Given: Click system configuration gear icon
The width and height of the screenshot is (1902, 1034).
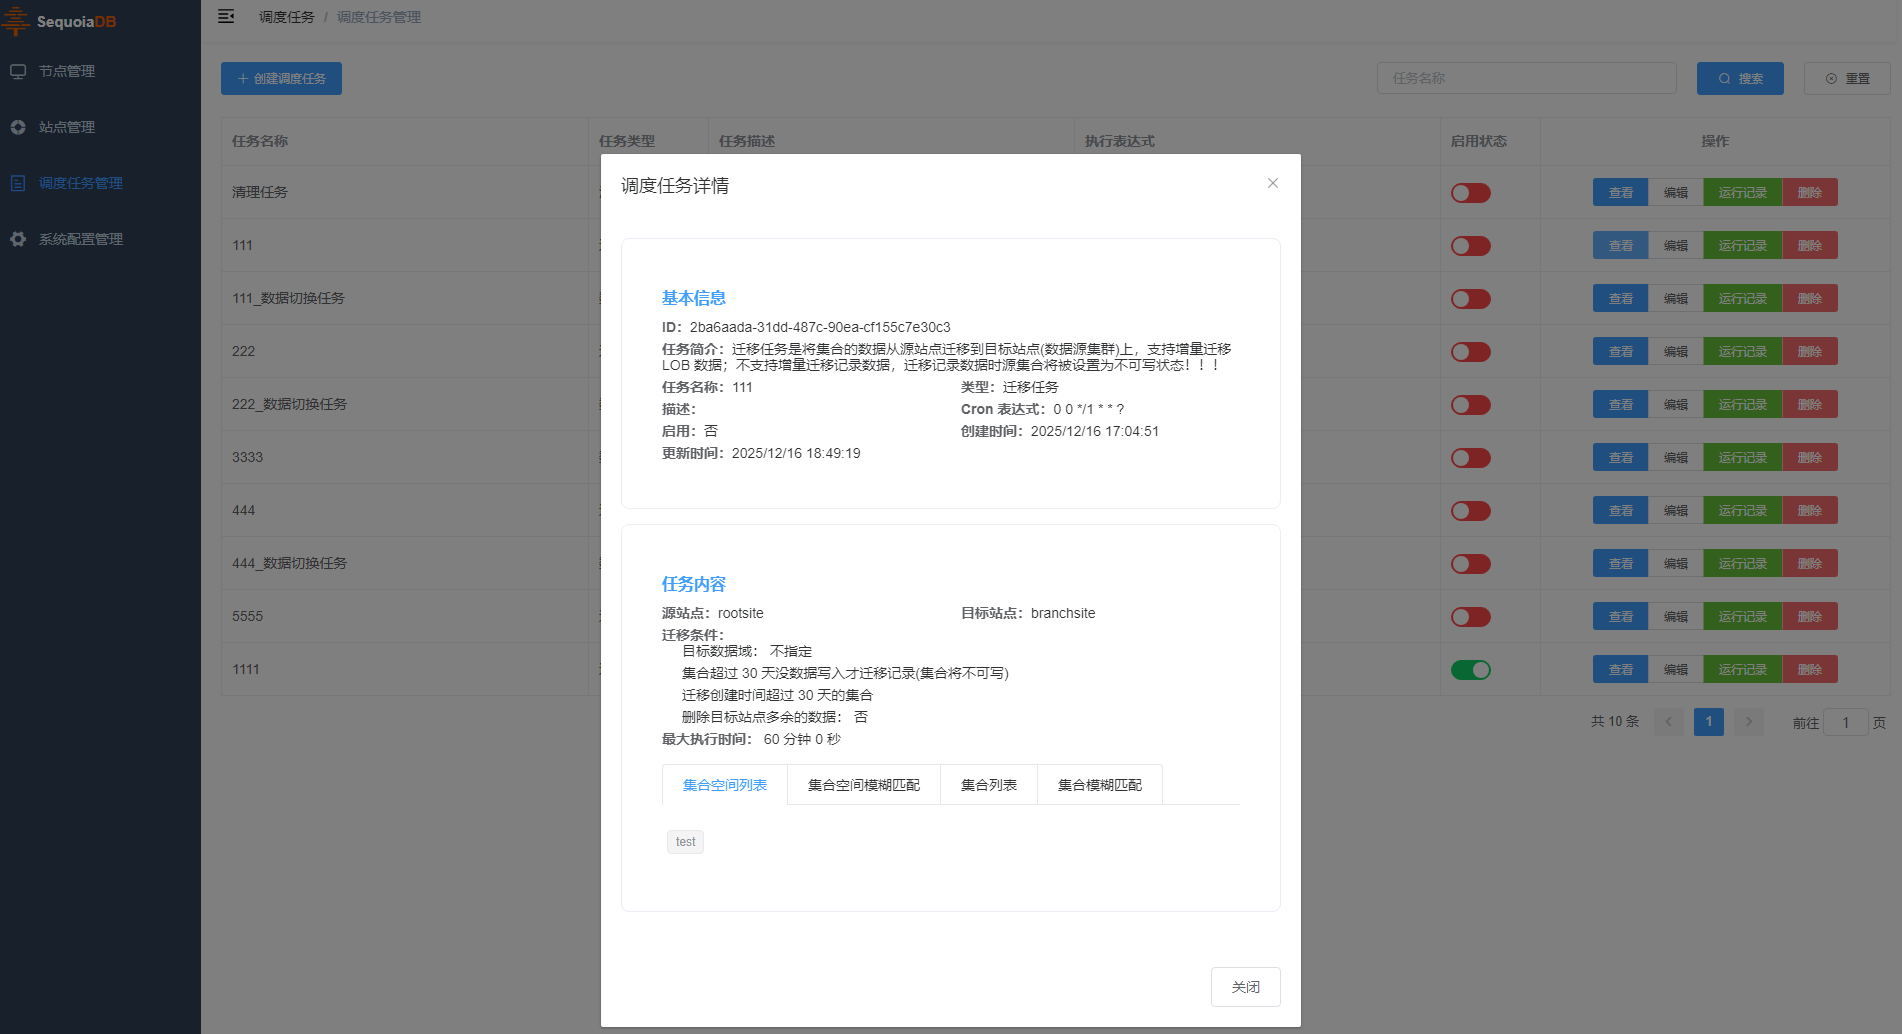Looking at the screenshot, I should click(x=18, y=239).
